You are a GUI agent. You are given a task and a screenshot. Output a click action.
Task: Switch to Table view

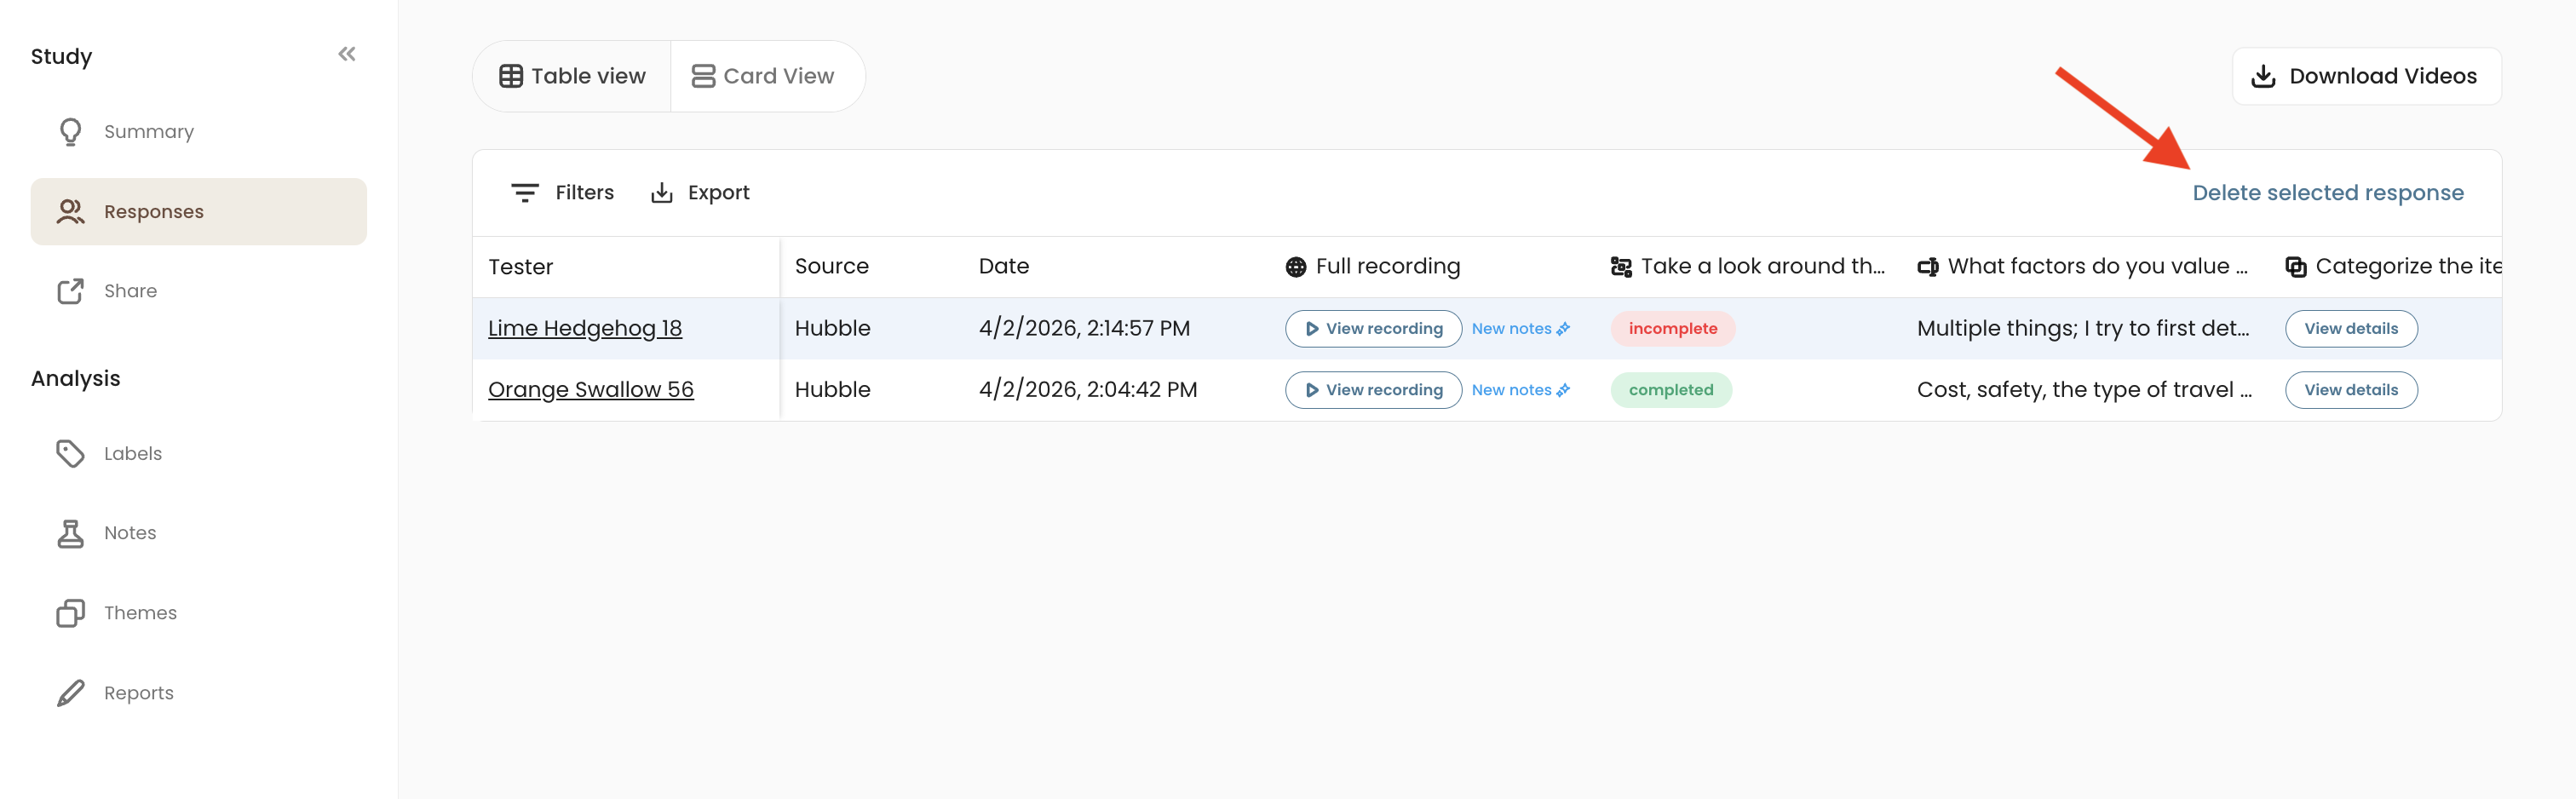pyautogui.click(x=572, y=76)
